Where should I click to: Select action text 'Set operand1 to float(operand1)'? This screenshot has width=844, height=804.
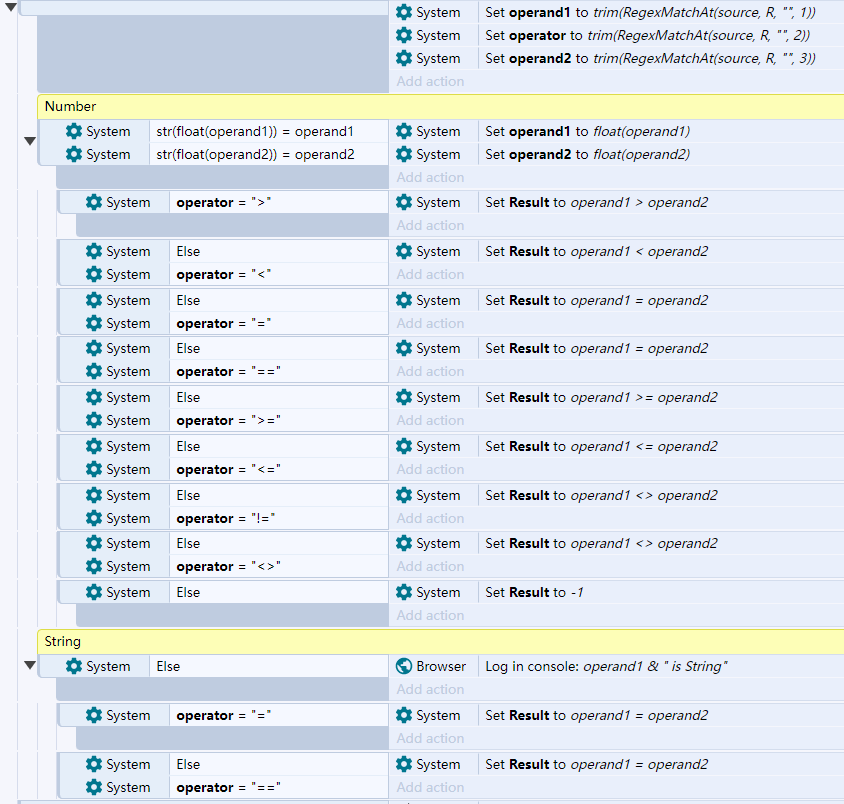point(587,131)
